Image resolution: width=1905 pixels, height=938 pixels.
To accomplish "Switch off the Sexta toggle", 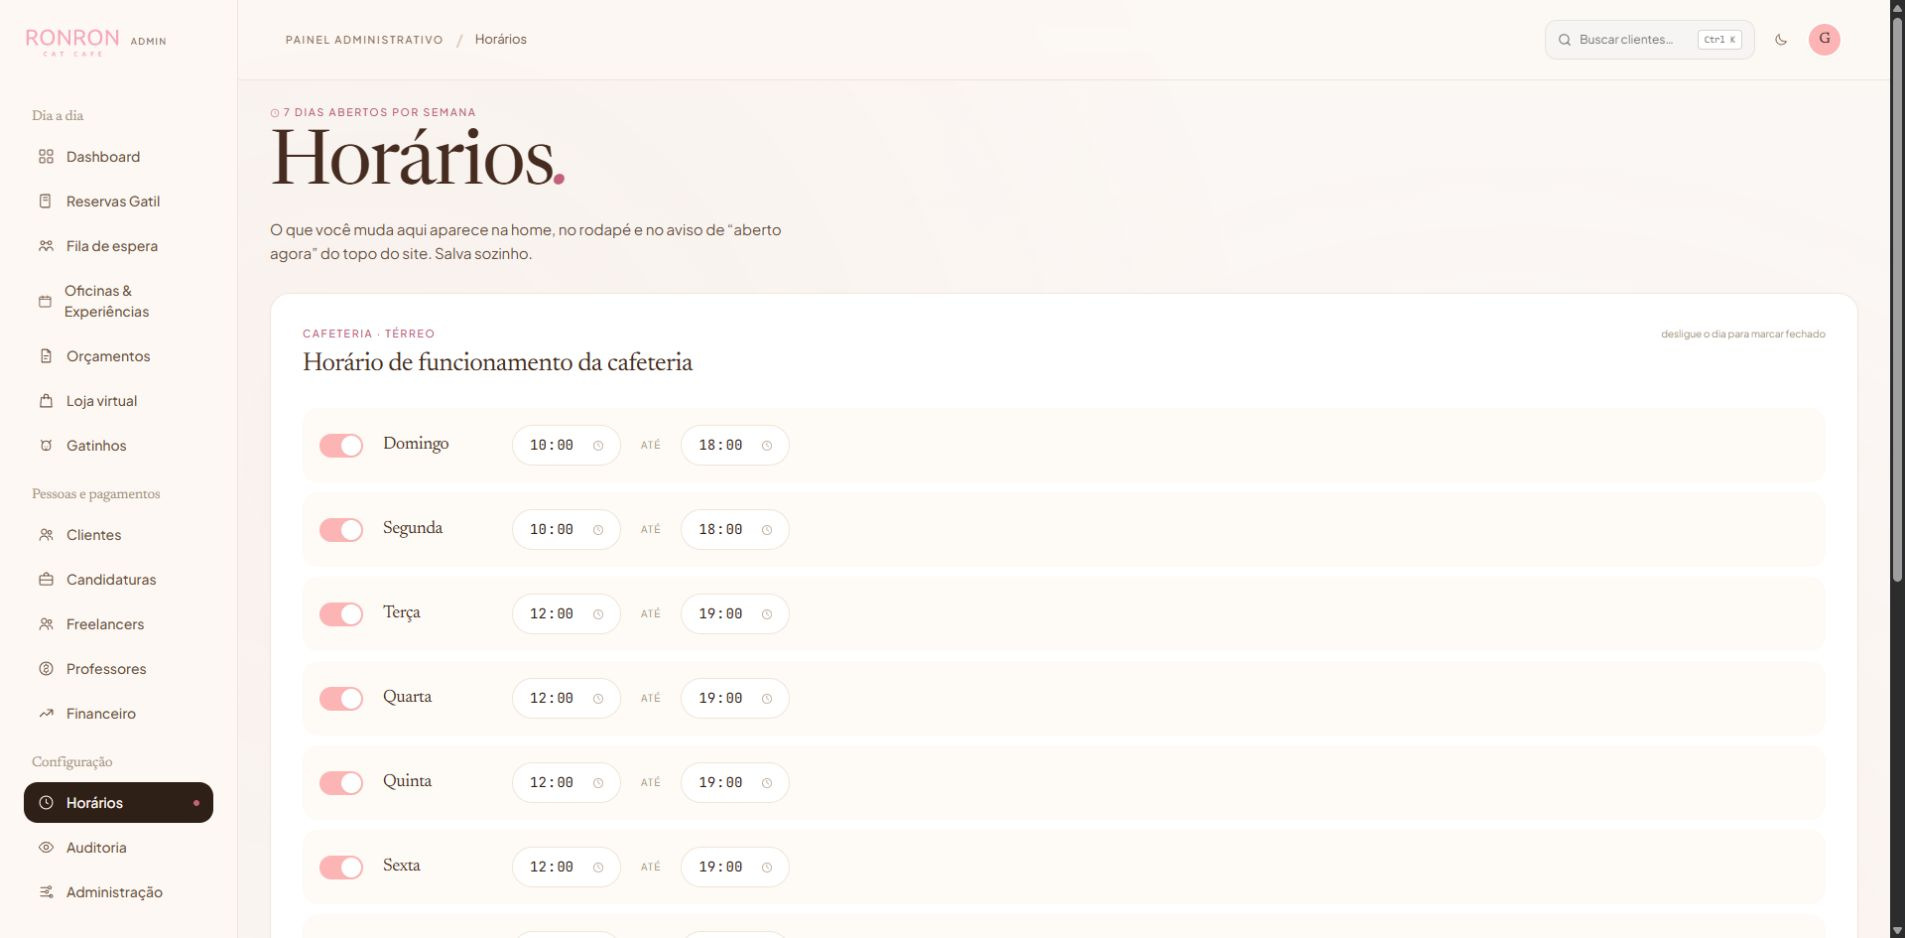I will point(341,867).
